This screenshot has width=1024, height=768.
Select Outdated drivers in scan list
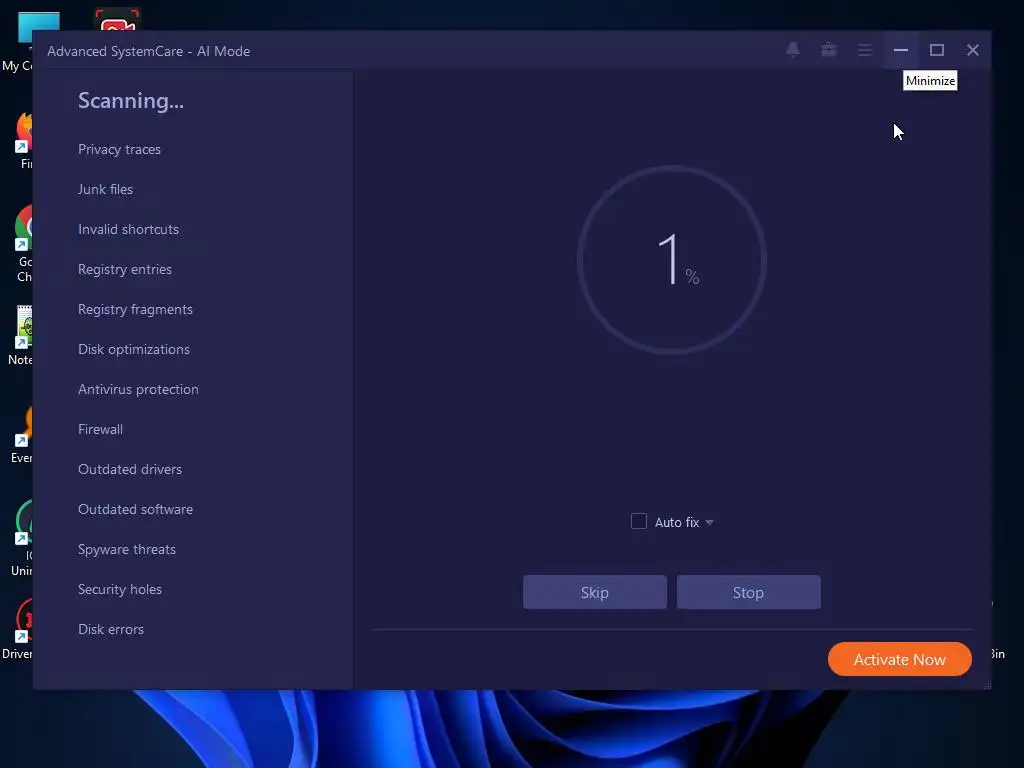(x=130, y=469)
